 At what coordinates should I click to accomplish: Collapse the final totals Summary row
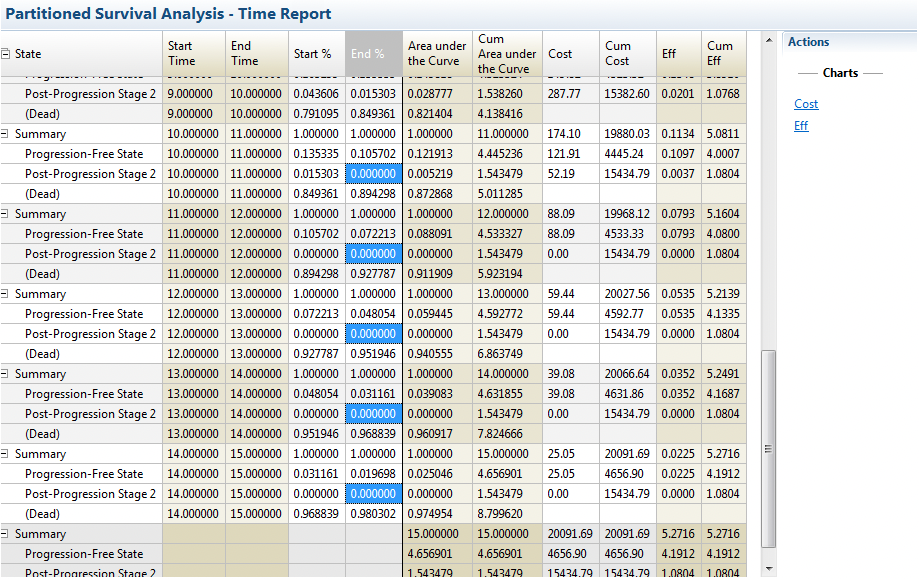[x=6, y=534]
